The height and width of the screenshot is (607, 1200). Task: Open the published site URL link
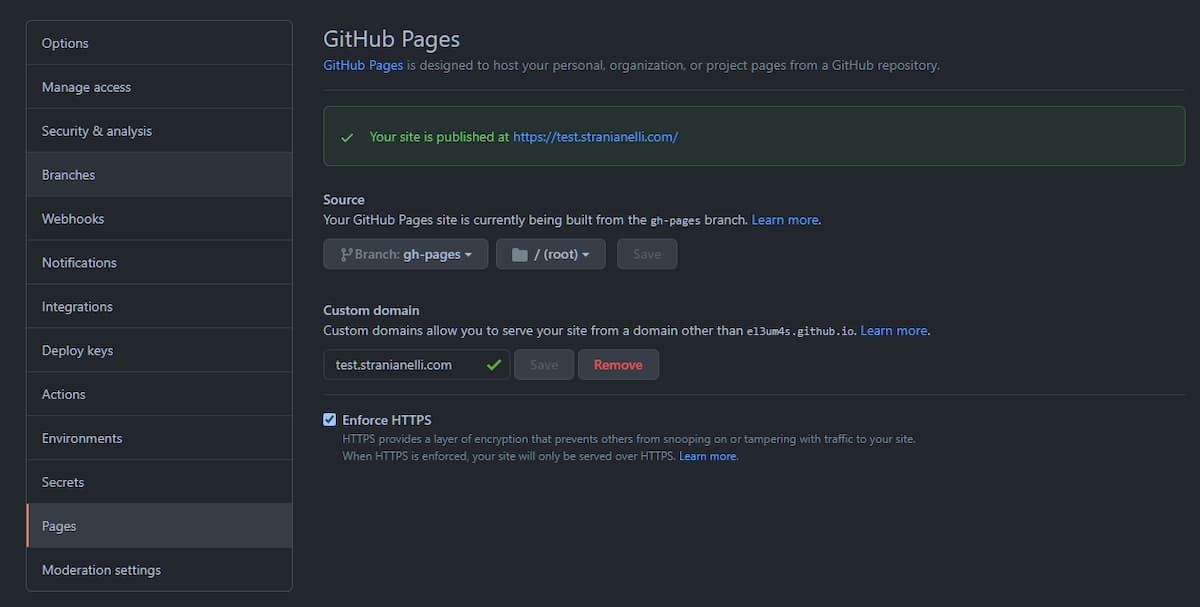click(595, 137)
